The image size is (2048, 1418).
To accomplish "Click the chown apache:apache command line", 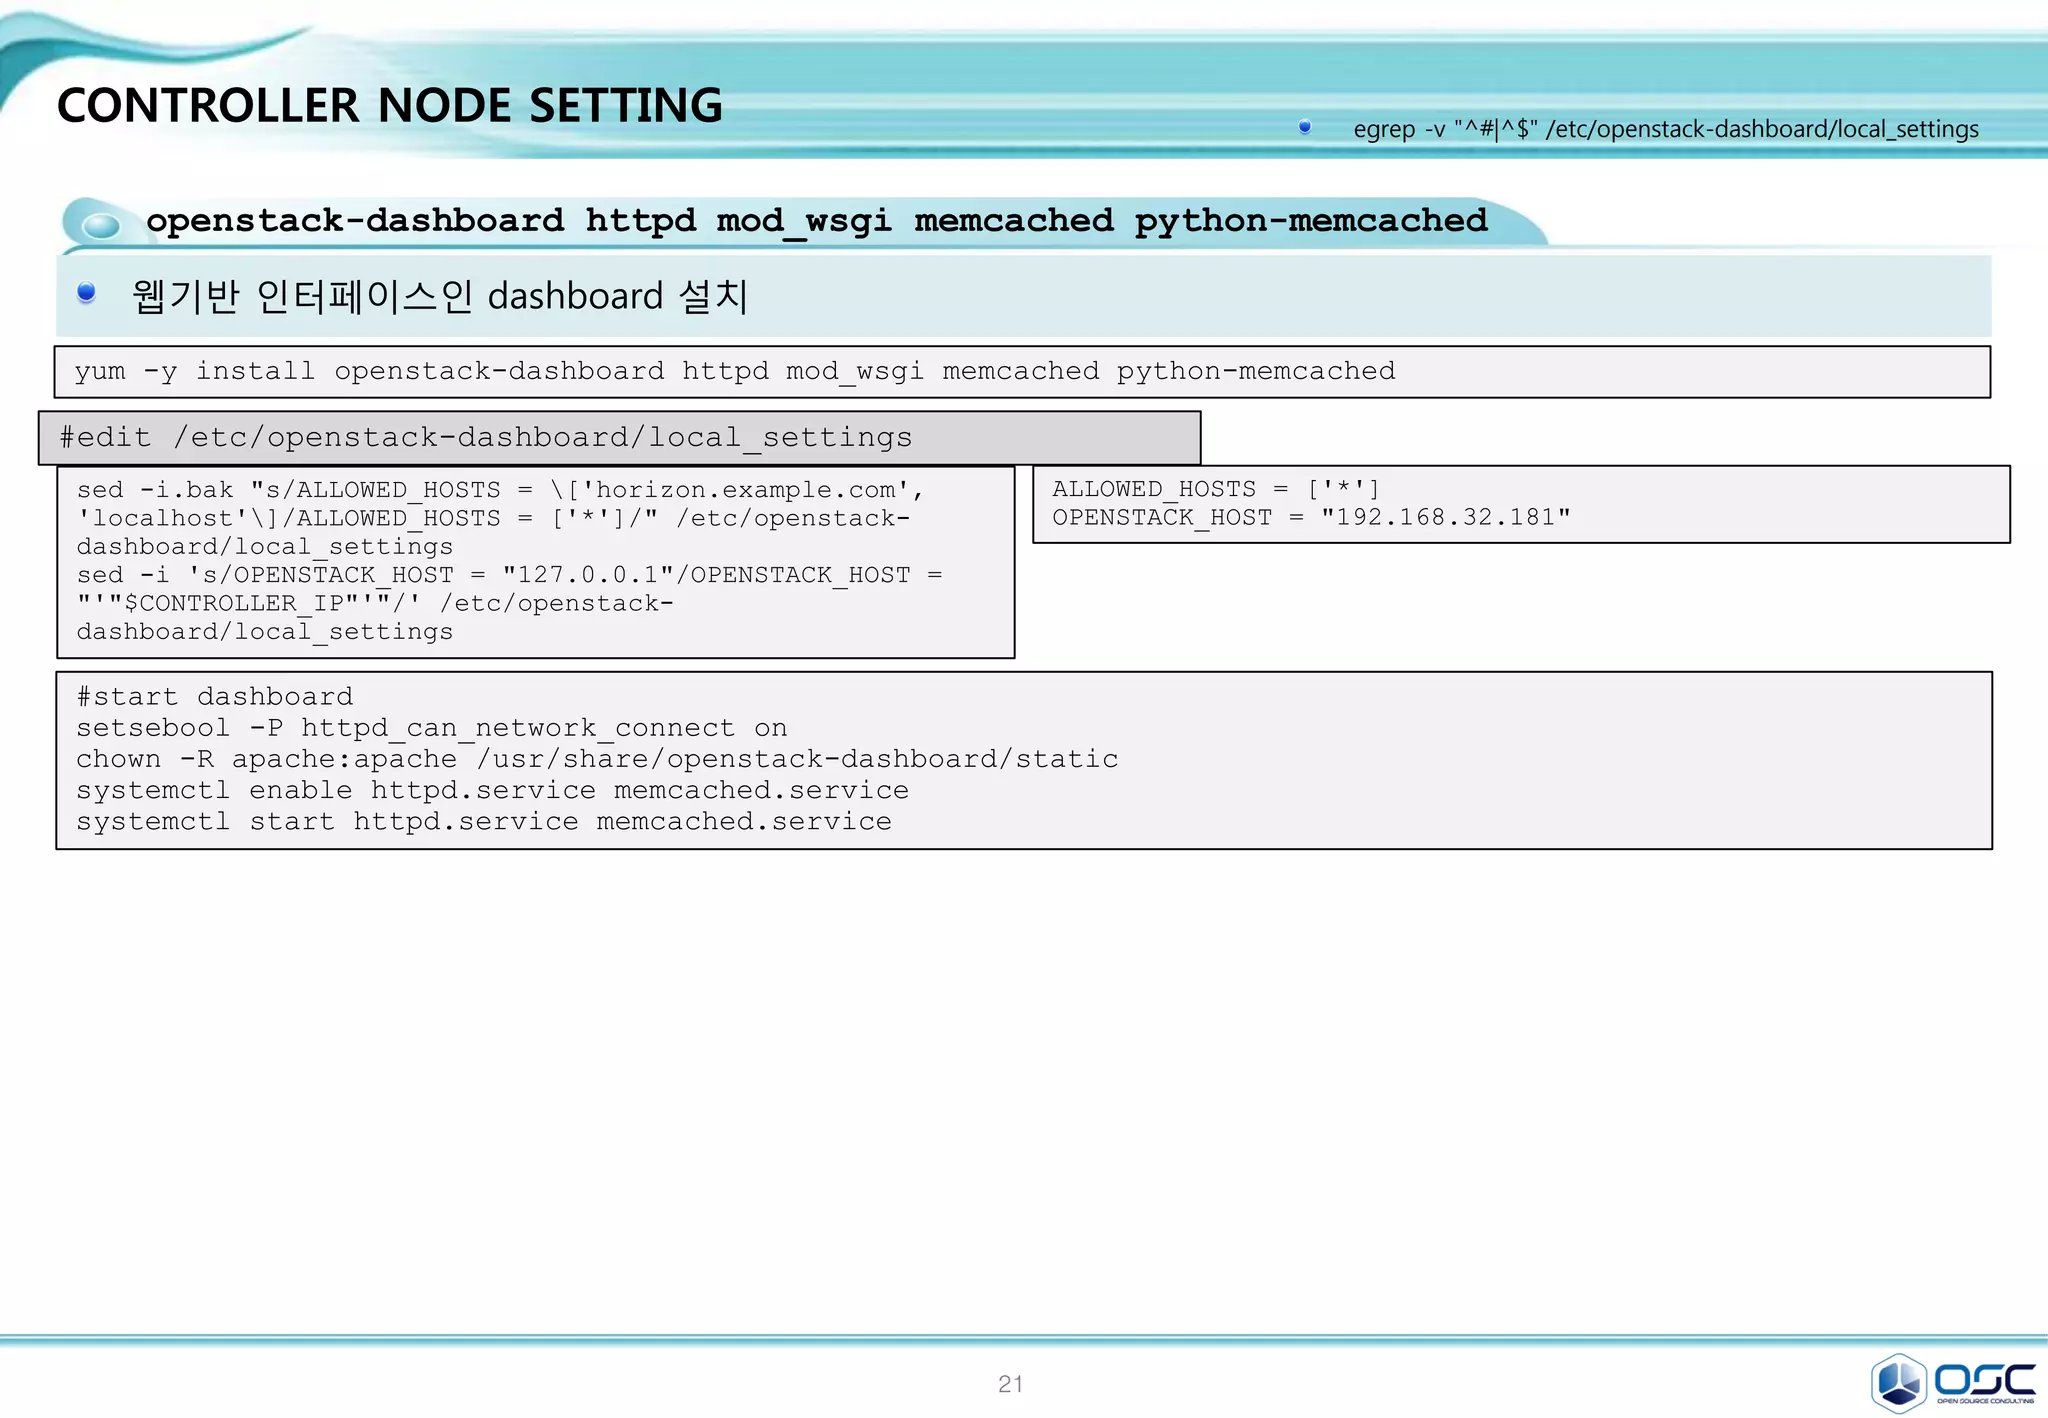I will click(597, 759).
